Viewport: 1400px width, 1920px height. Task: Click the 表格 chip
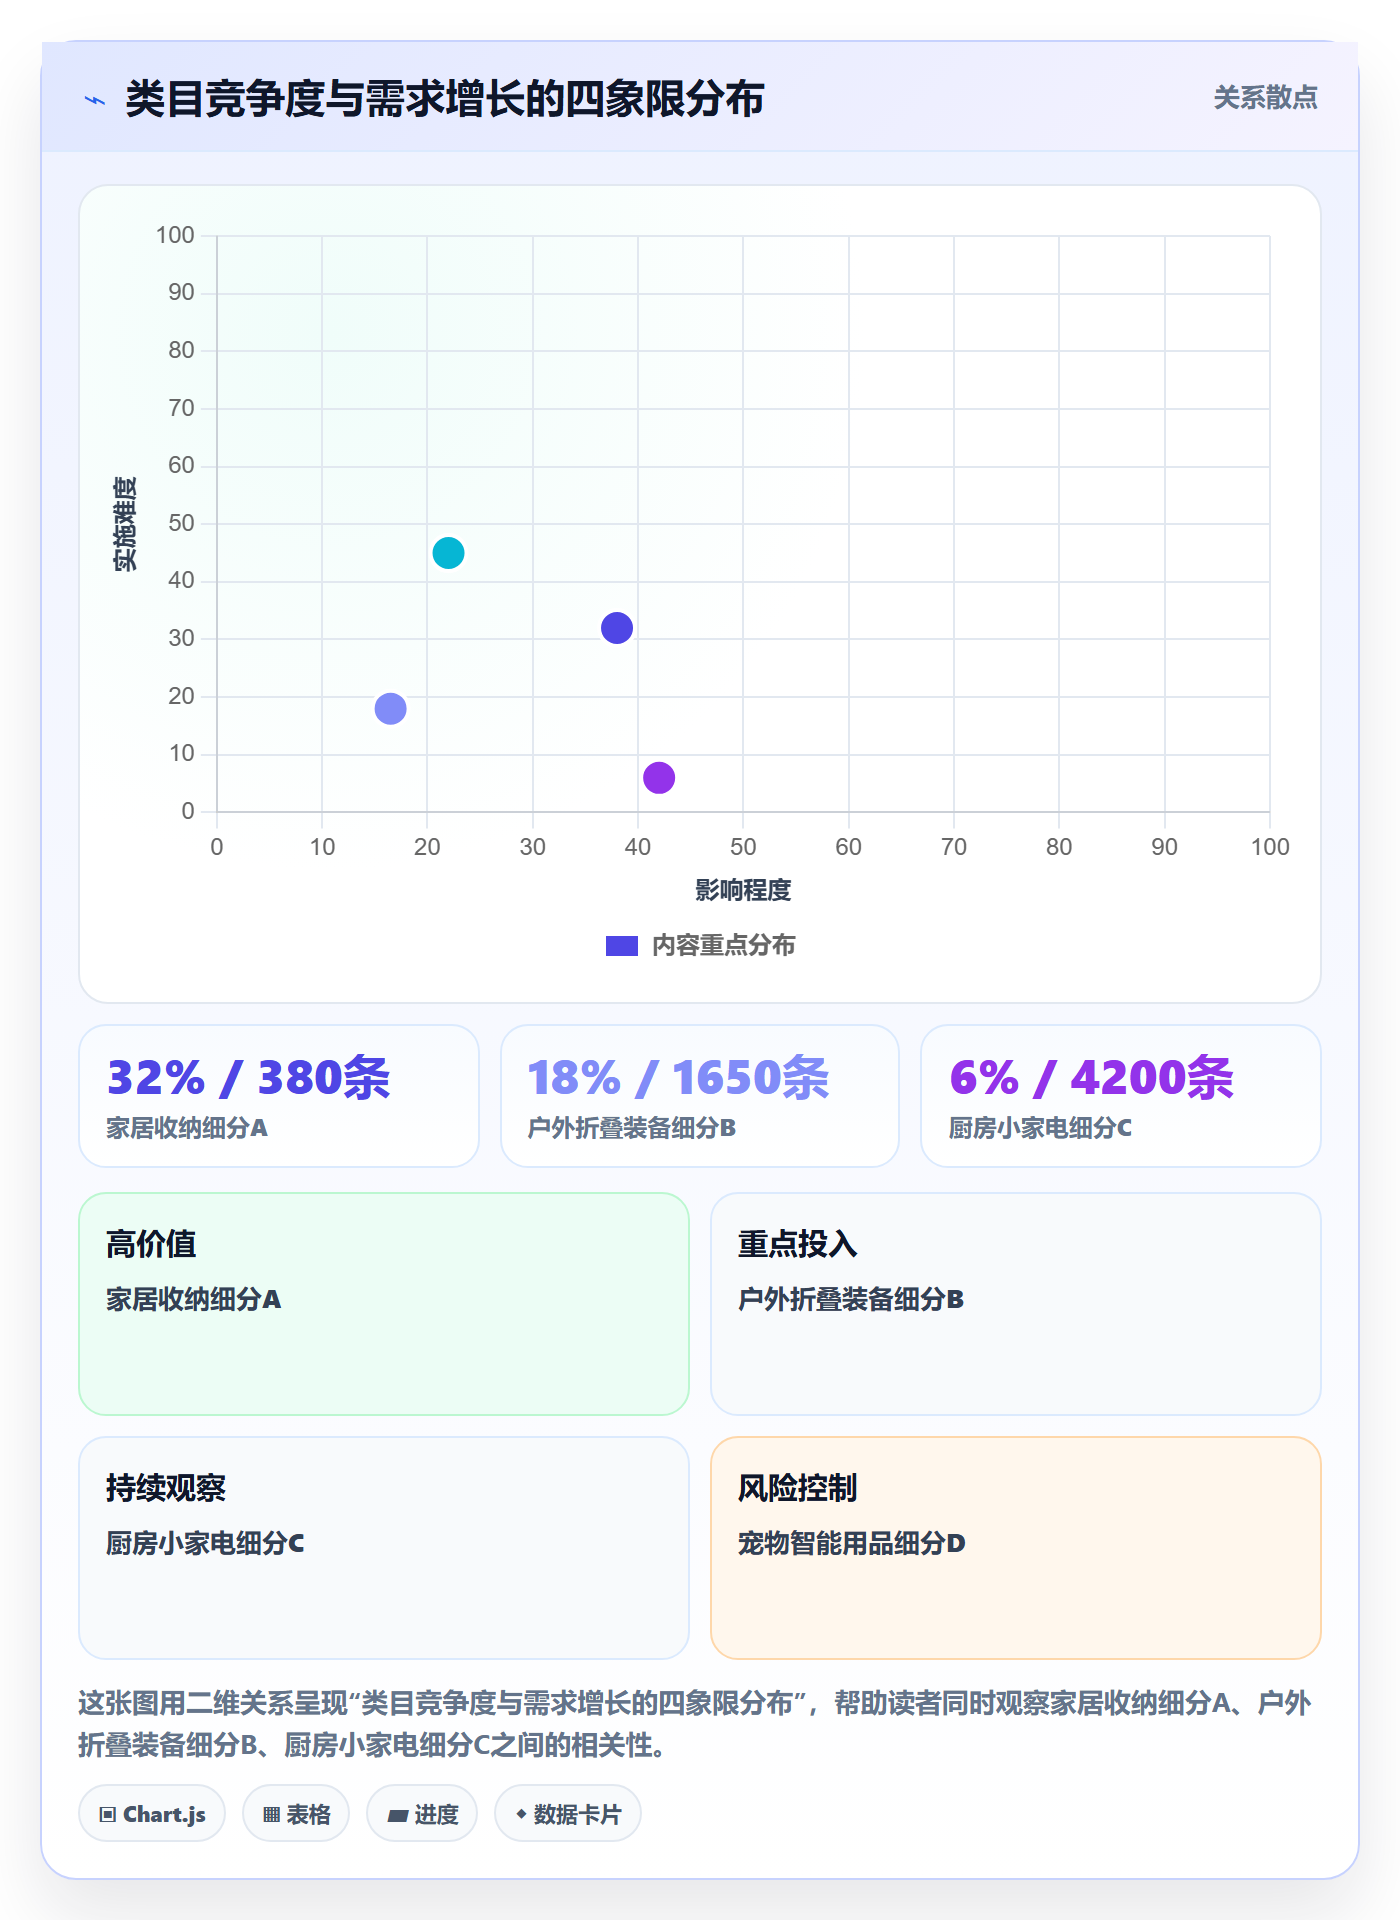pos(296,1814)
